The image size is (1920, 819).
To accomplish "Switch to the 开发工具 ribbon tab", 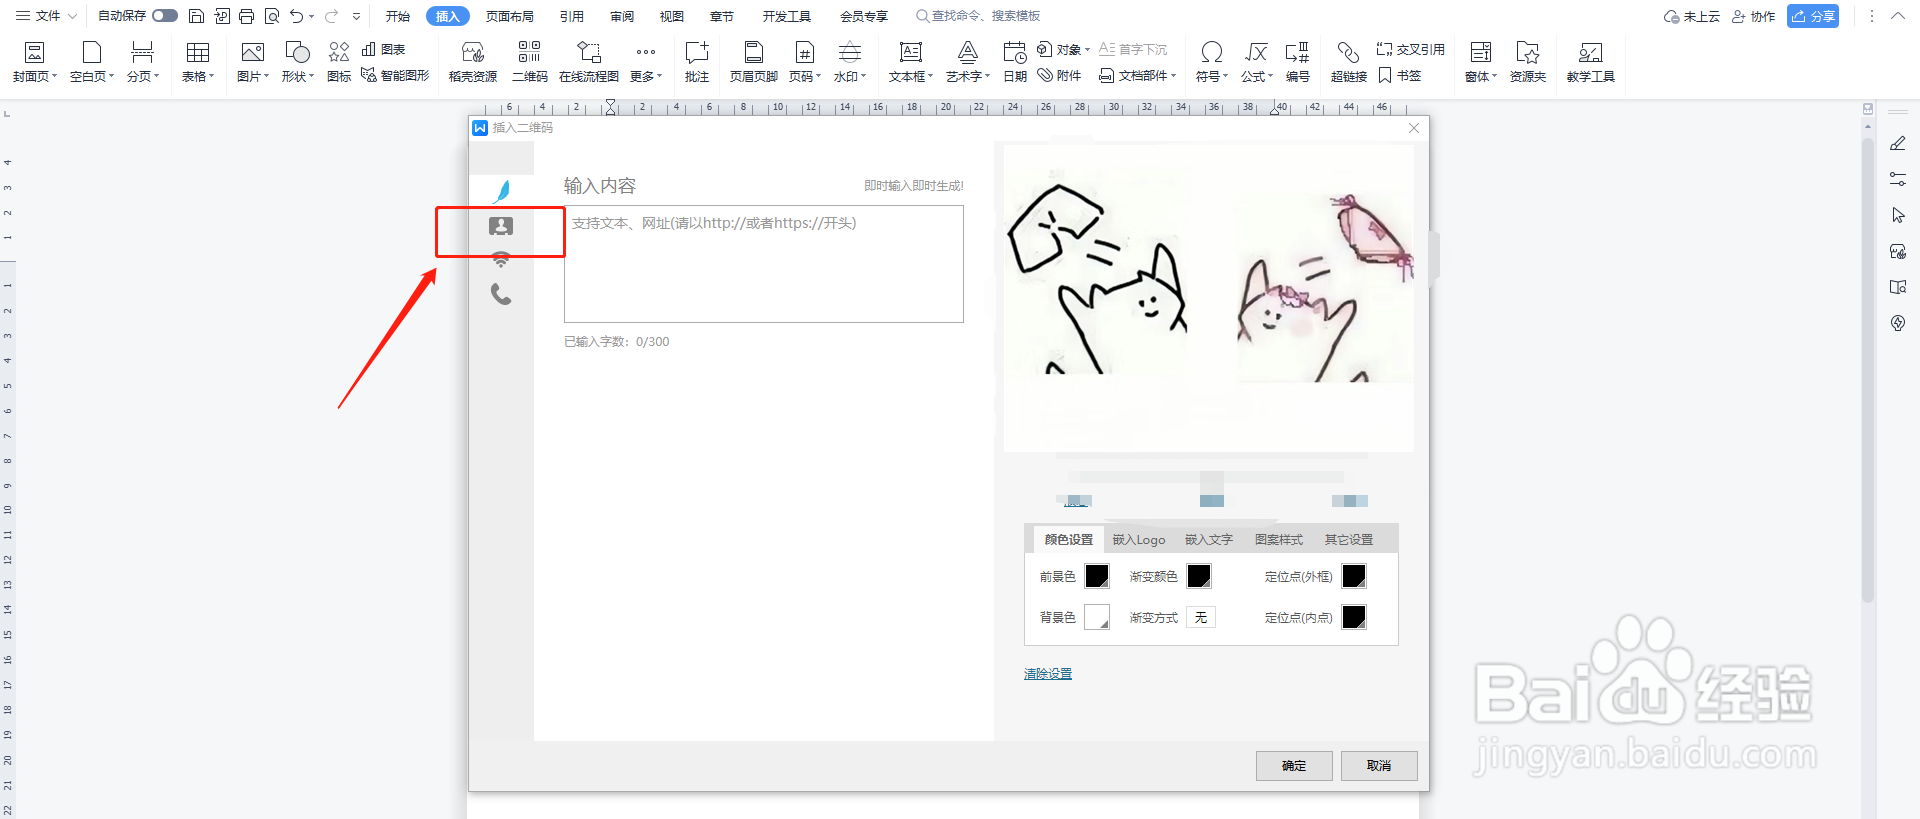I will point(787,16).
